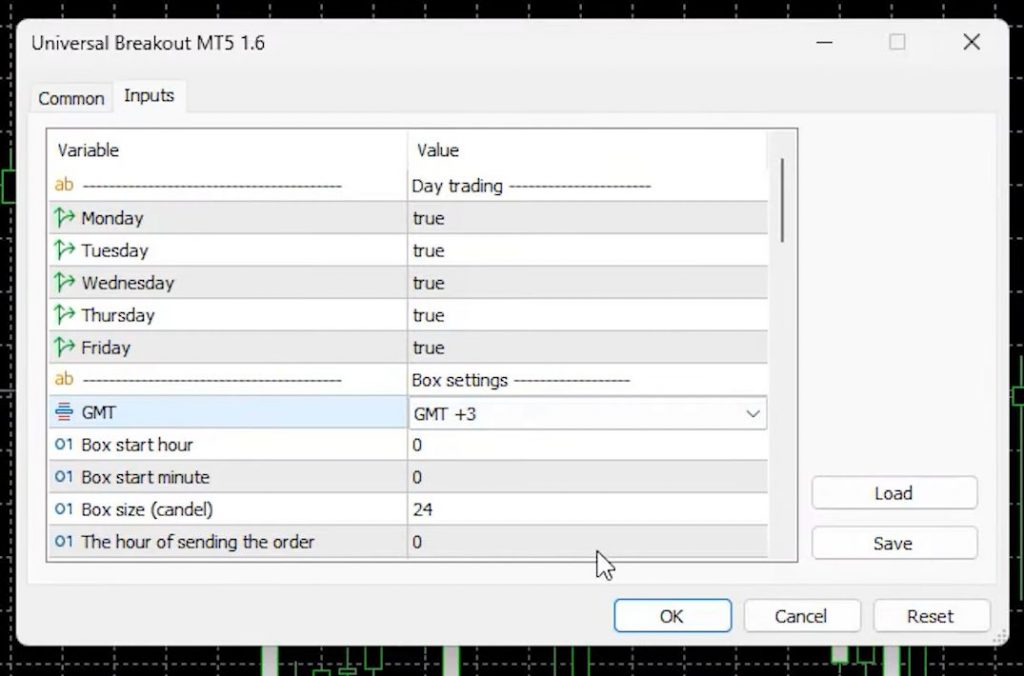The image size is (1024, 676).
Task: Click the boolean icon next to Monday
Action: [x=64, y=218]
